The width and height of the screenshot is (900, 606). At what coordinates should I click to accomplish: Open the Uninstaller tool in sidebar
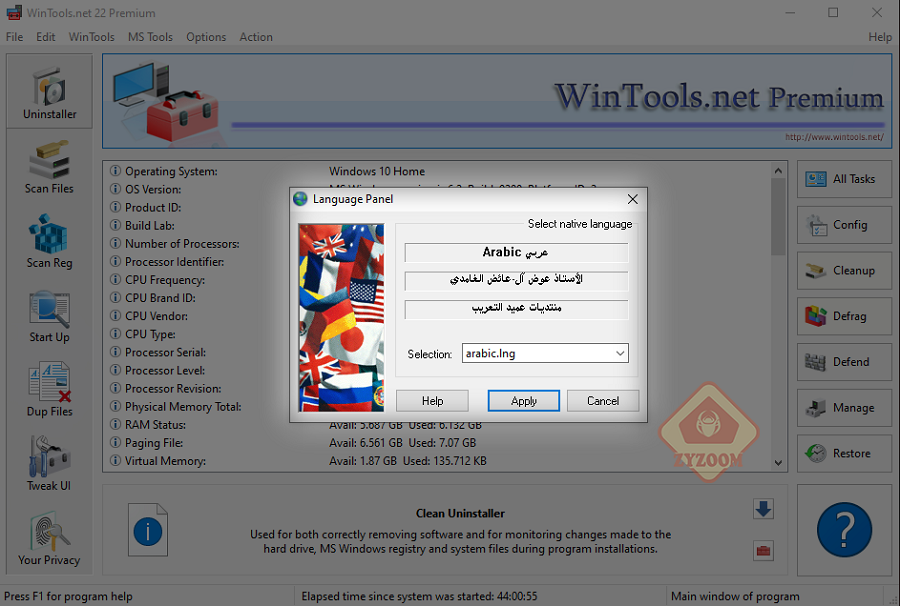tap(49, 91)
